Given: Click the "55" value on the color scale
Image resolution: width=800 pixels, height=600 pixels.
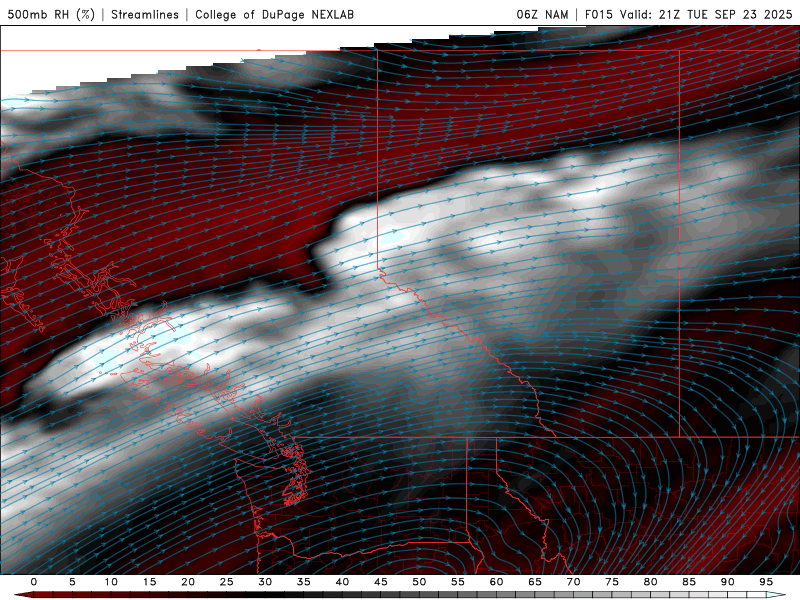Looking at the screenshot, I should 457,582.
